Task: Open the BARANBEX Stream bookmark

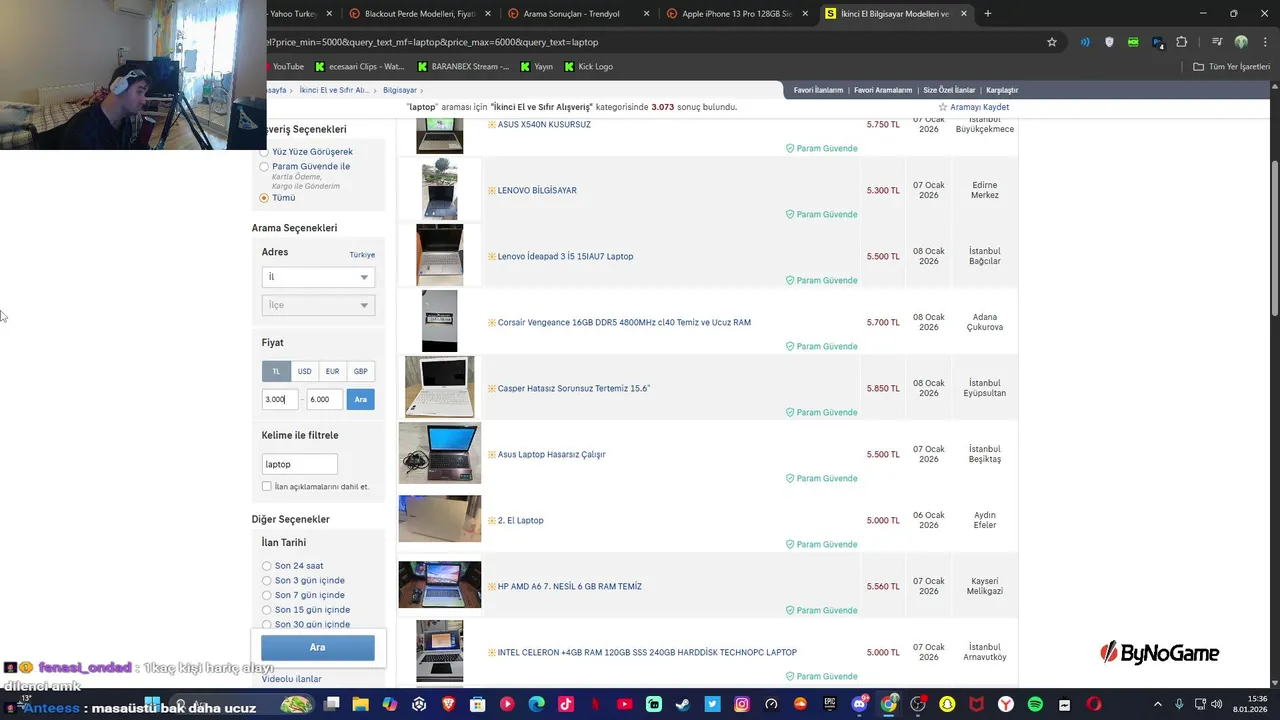Action: click(463, 67)
